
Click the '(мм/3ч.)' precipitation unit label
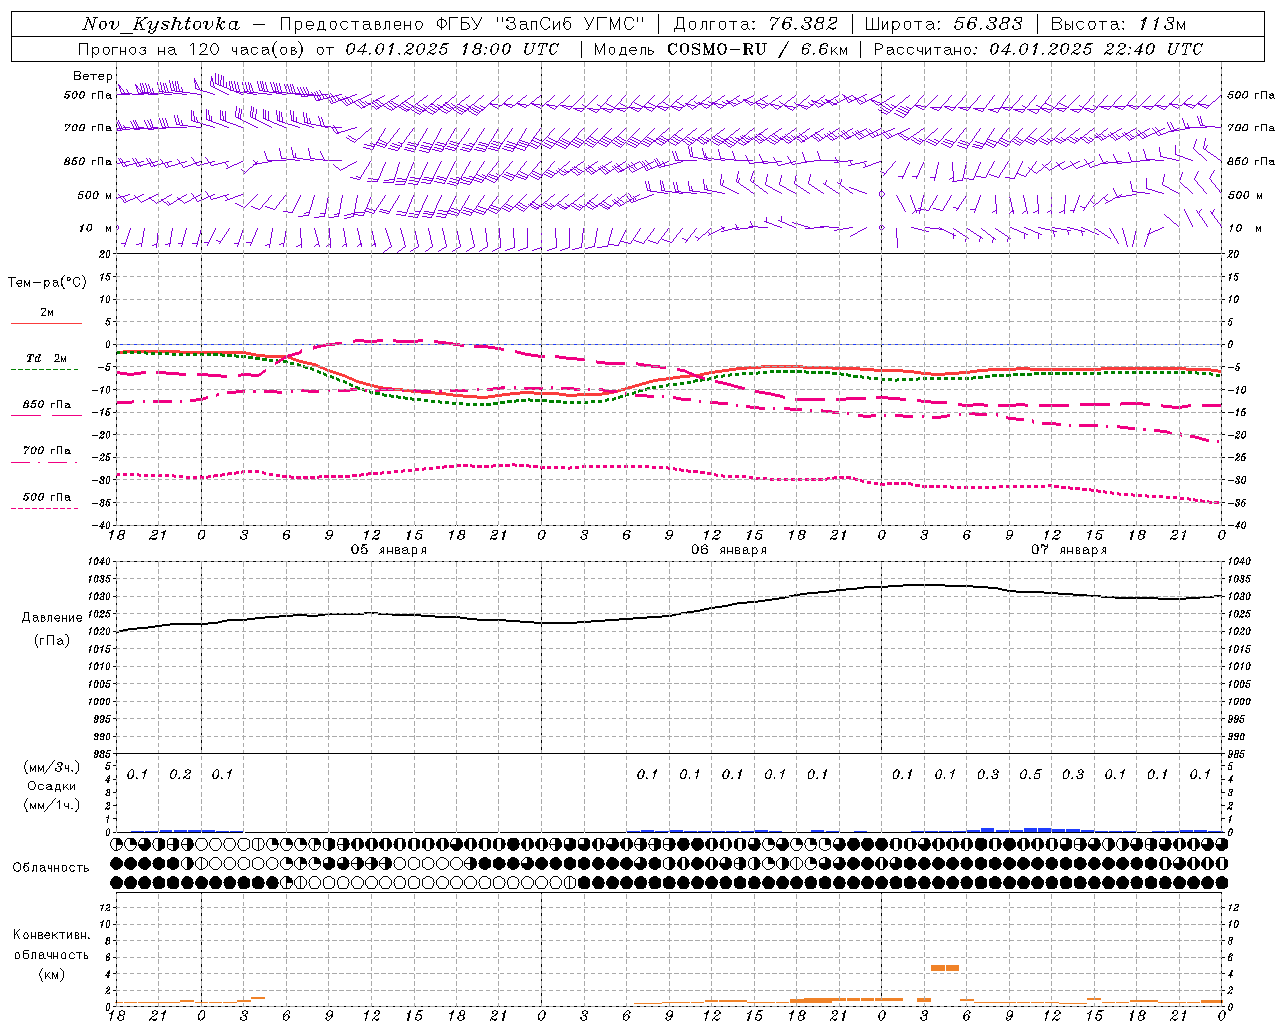coord(52,767)
